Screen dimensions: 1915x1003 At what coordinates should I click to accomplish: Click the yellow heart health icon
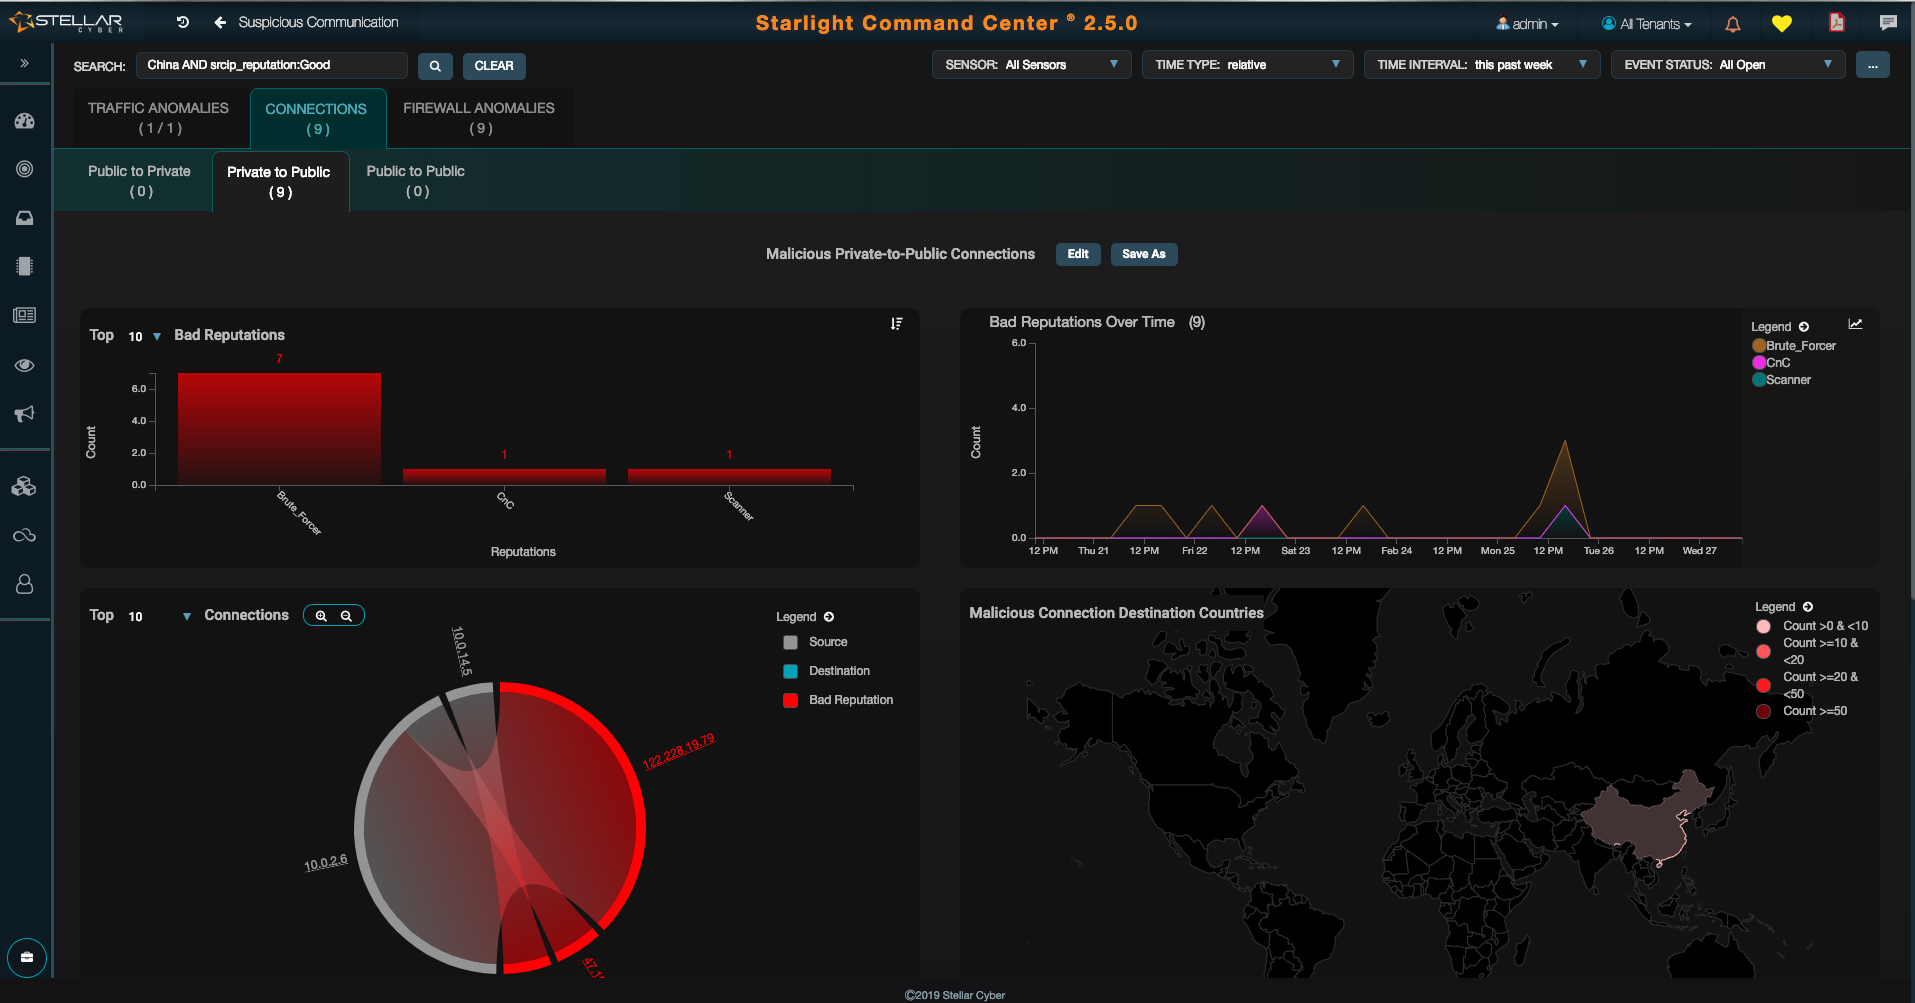1782,24
